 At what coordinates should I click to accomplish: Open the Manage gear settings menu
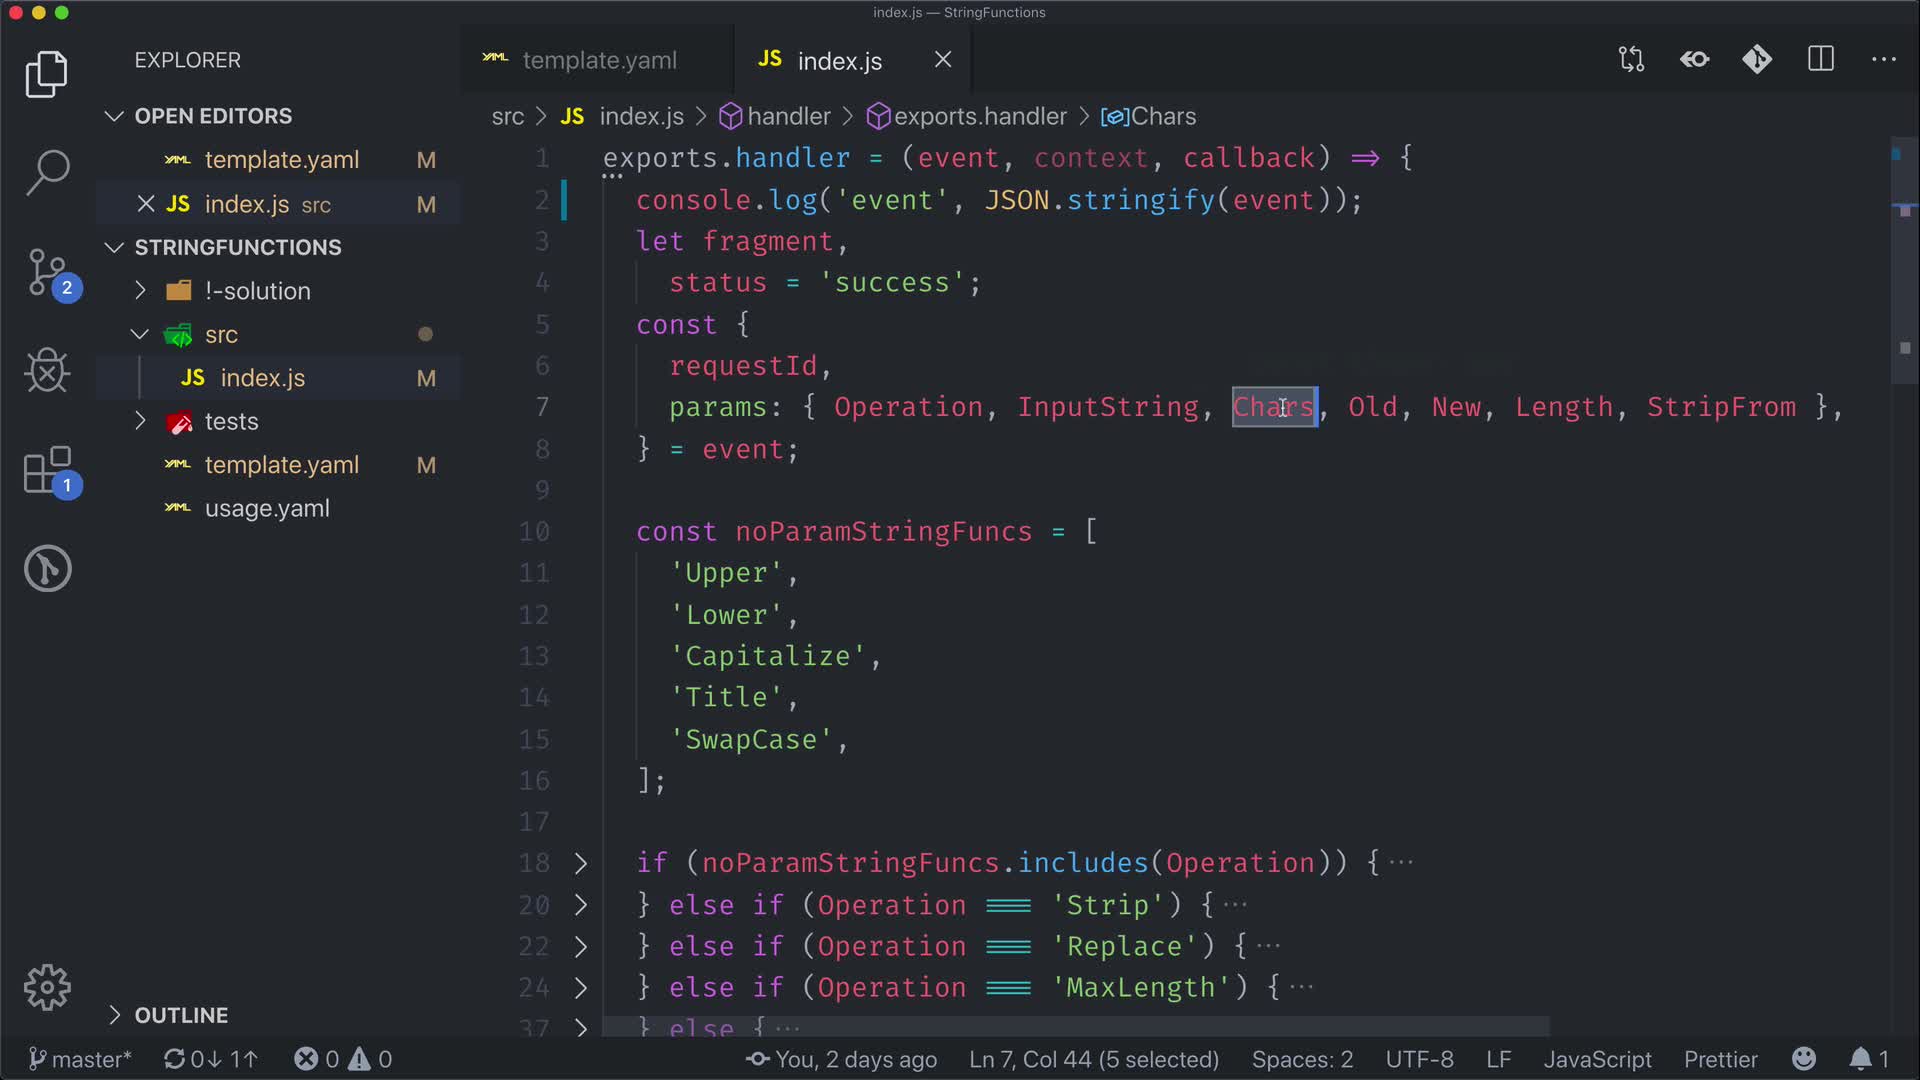[47, 988]
